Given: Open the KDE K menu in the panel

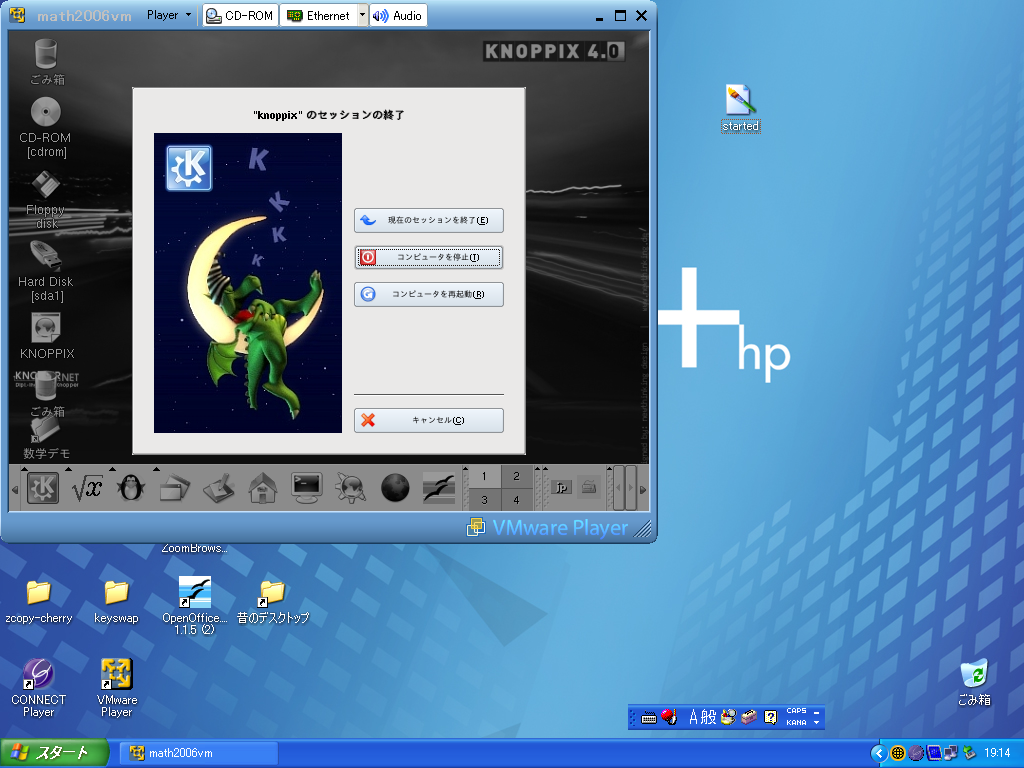Looking at the screenshot, I should tap(43, 488).
